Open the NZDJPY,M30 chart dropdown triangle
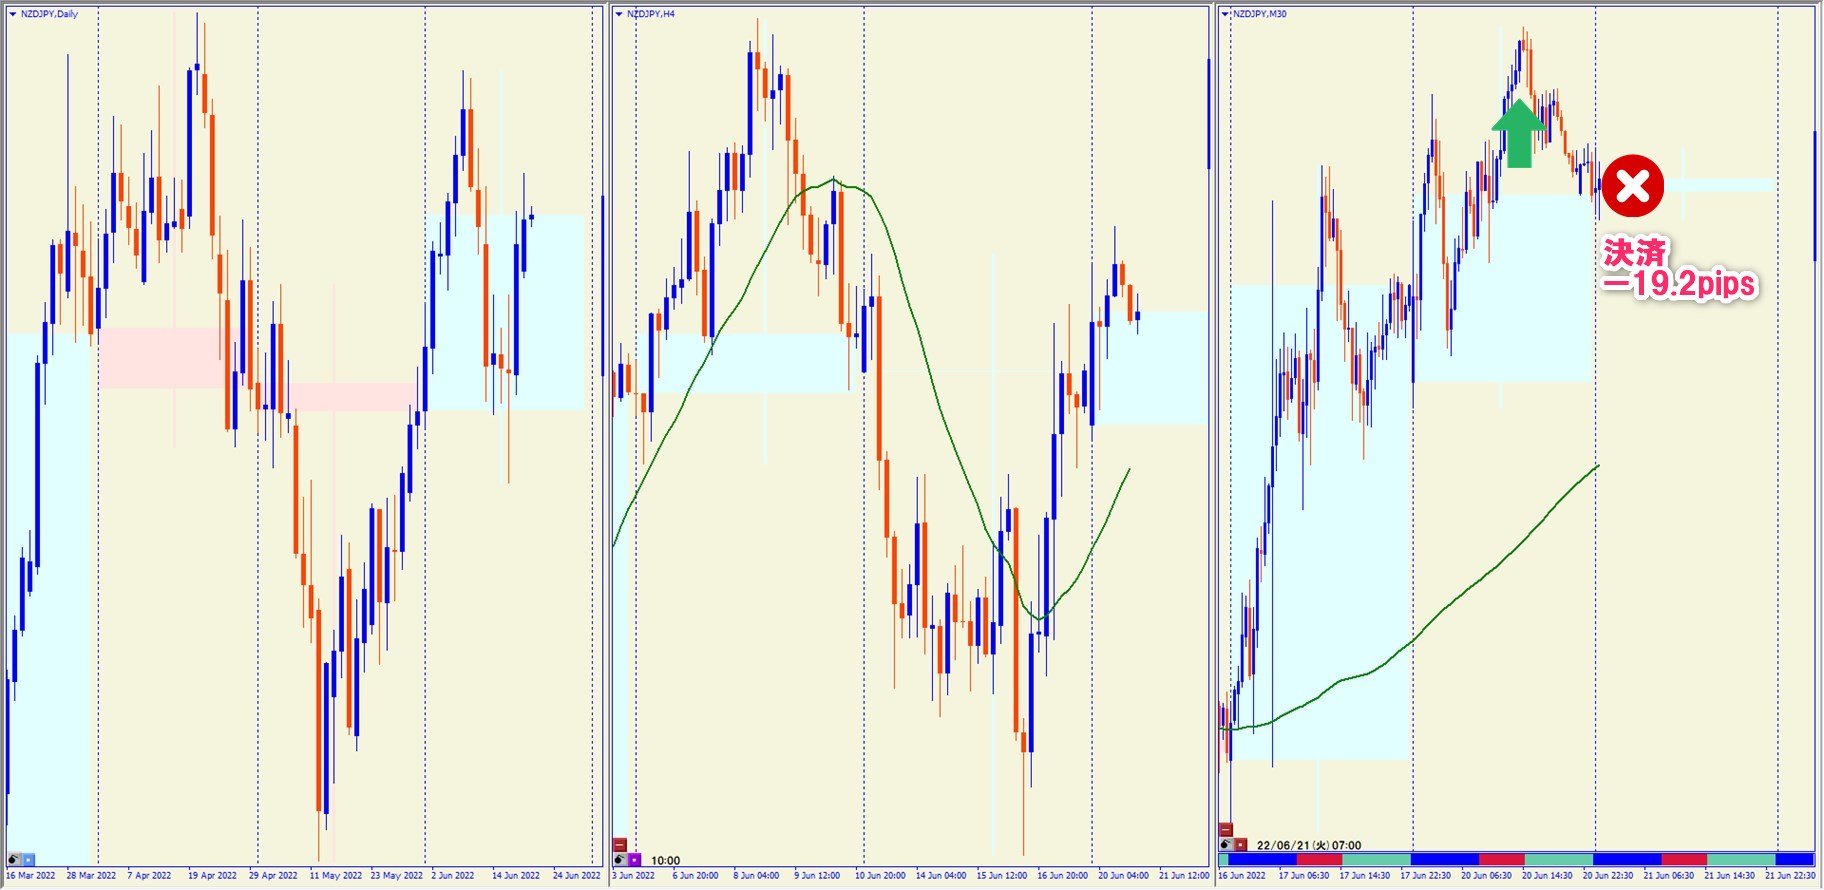Image resolution: width=1824 pixels, height=890 pixels. coord(1225,14)
